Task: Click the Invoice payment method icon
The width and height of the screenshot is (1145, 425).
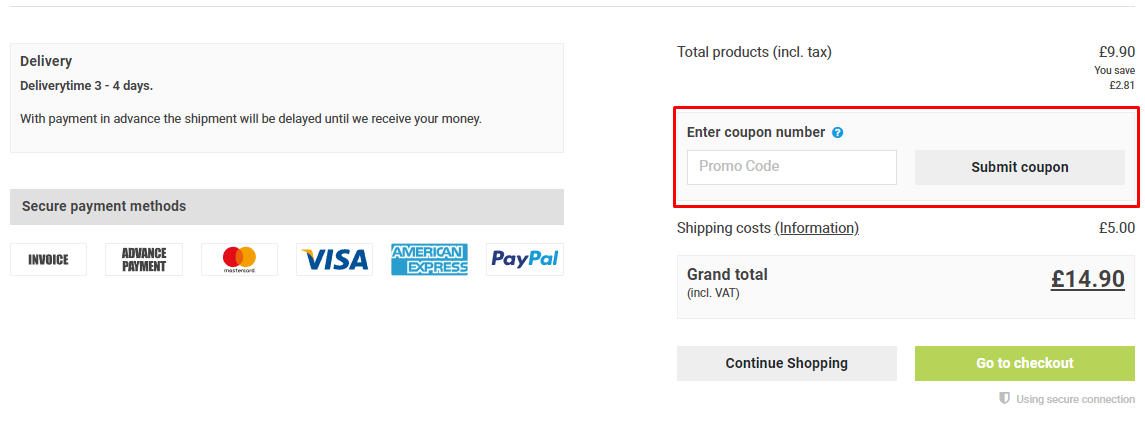Action: [48, 260]
